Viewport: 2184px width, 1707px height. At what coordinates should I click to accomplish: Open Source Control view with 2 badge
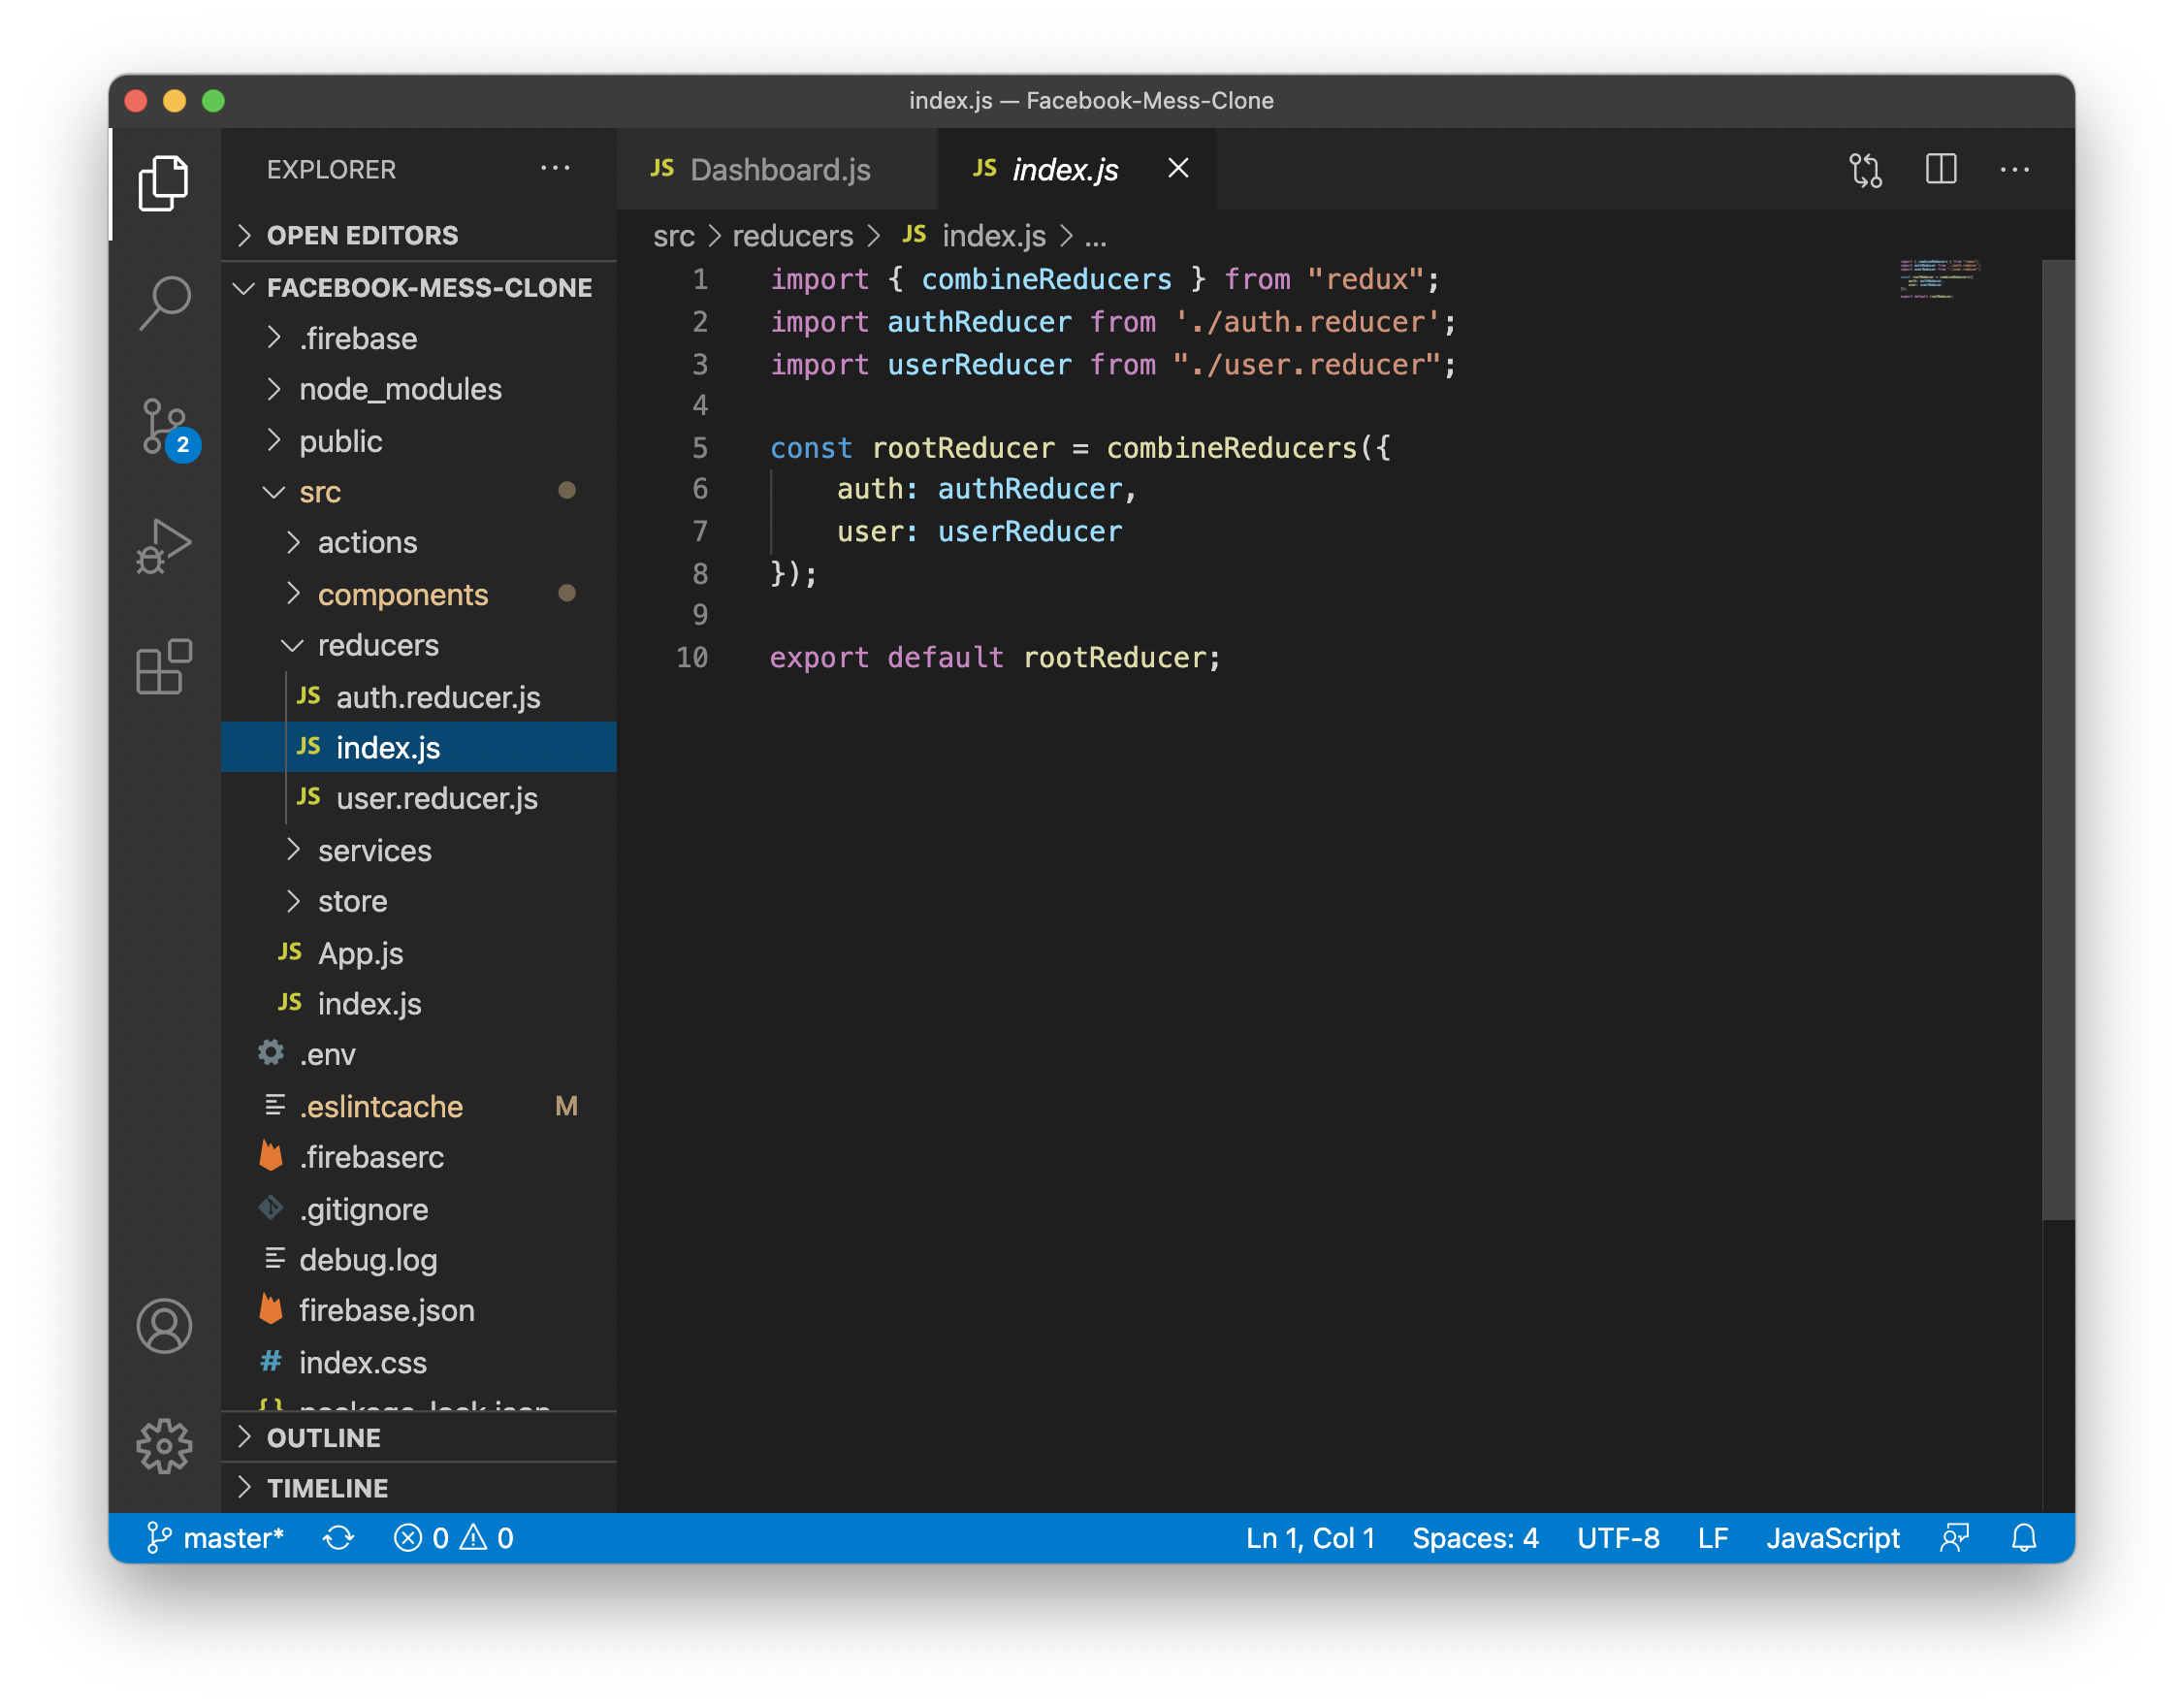coord(166,428)
